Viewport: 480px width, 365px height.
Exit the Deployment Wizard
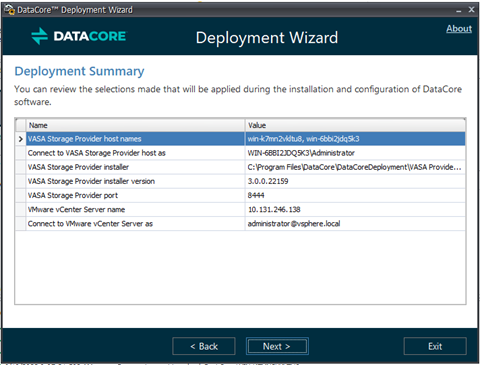435,346
